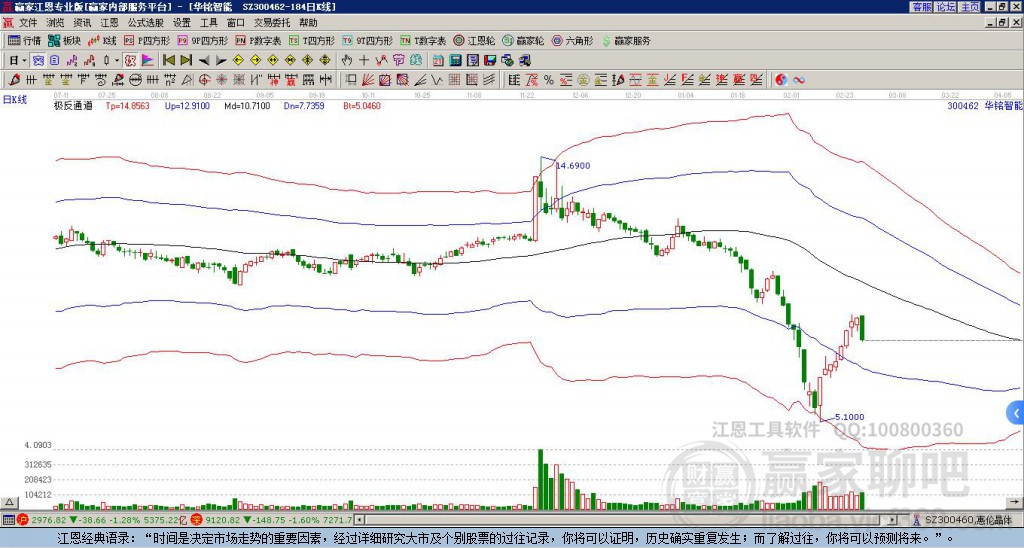Jump to first bar with skip-to-start icon
This screenshot has height=548, width=1024.
click(x=168, y=60)
